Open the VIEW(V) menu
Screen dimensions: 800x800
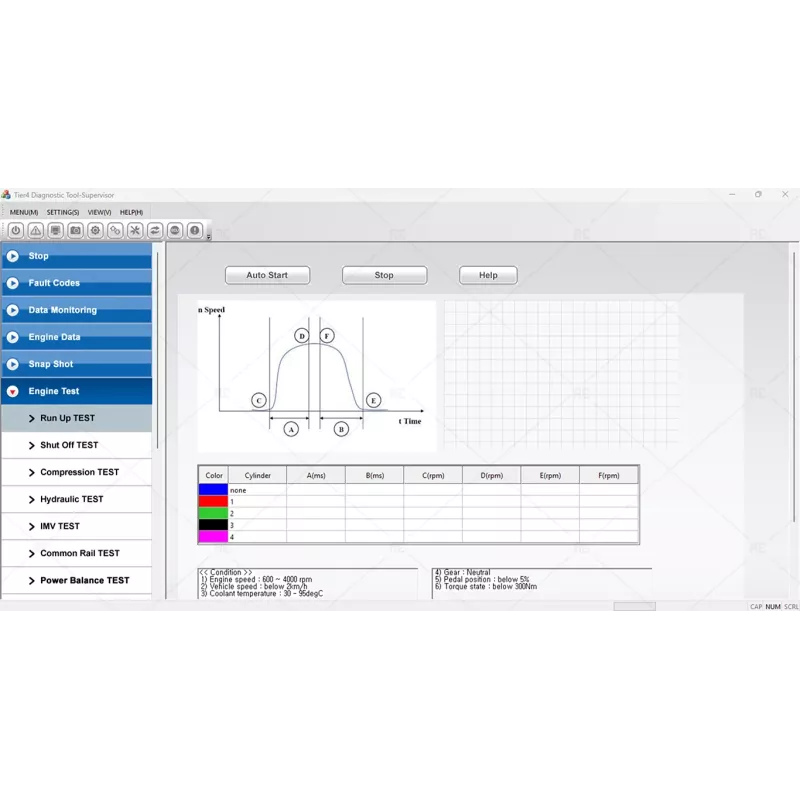pos(98,212)
